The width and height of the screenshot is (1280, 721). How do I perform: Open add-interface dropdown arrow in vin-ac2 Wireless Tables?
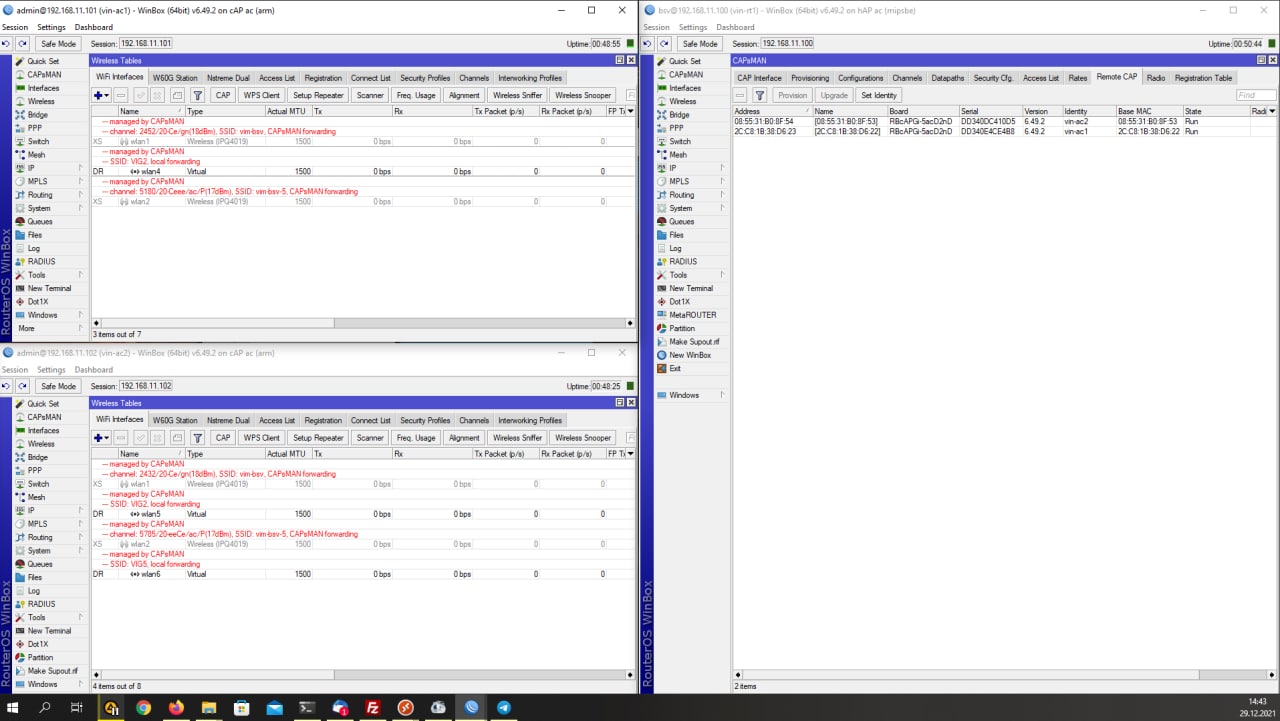107,438
